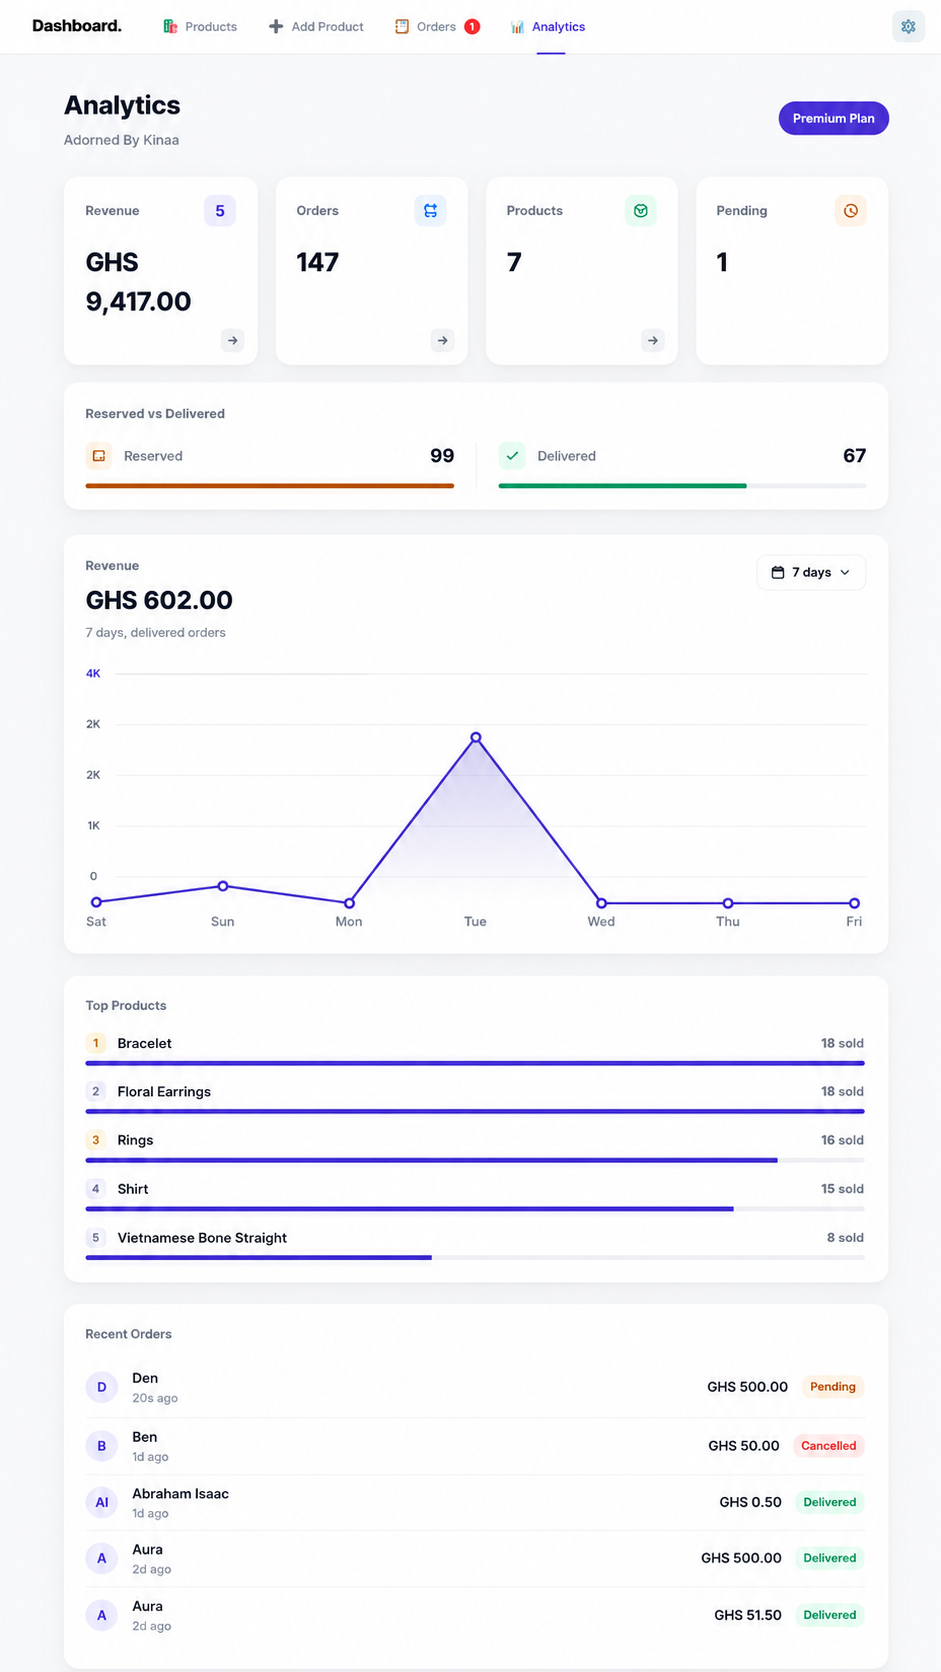The width and height of the screenshot is (941, 1672).
Task: Go to Add Product tab
Action: coord(316,27)
